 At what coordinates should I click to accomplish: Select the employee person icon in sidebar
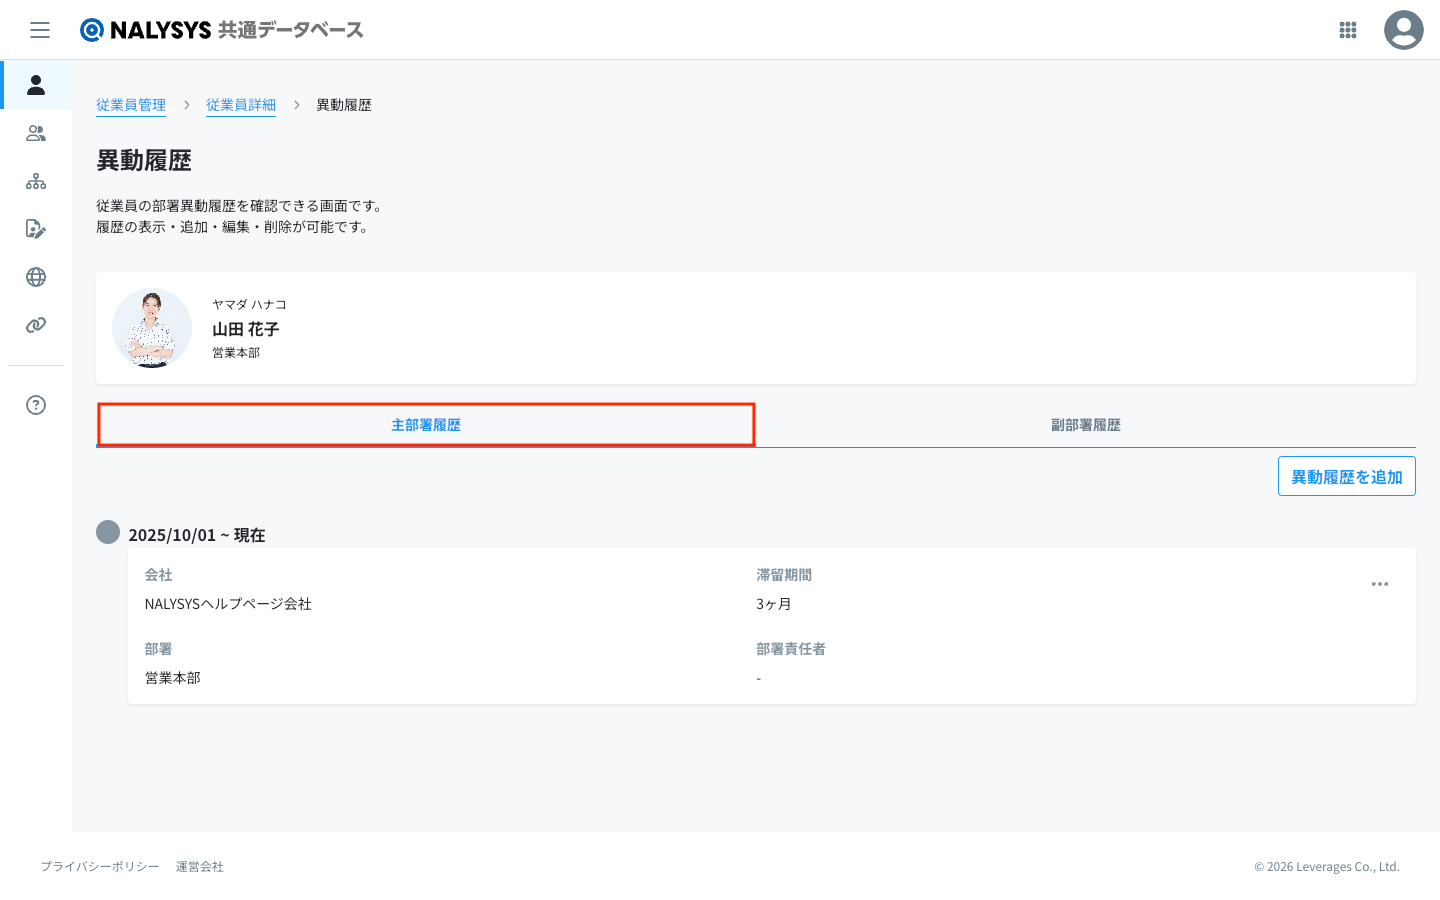coord(36,85)
